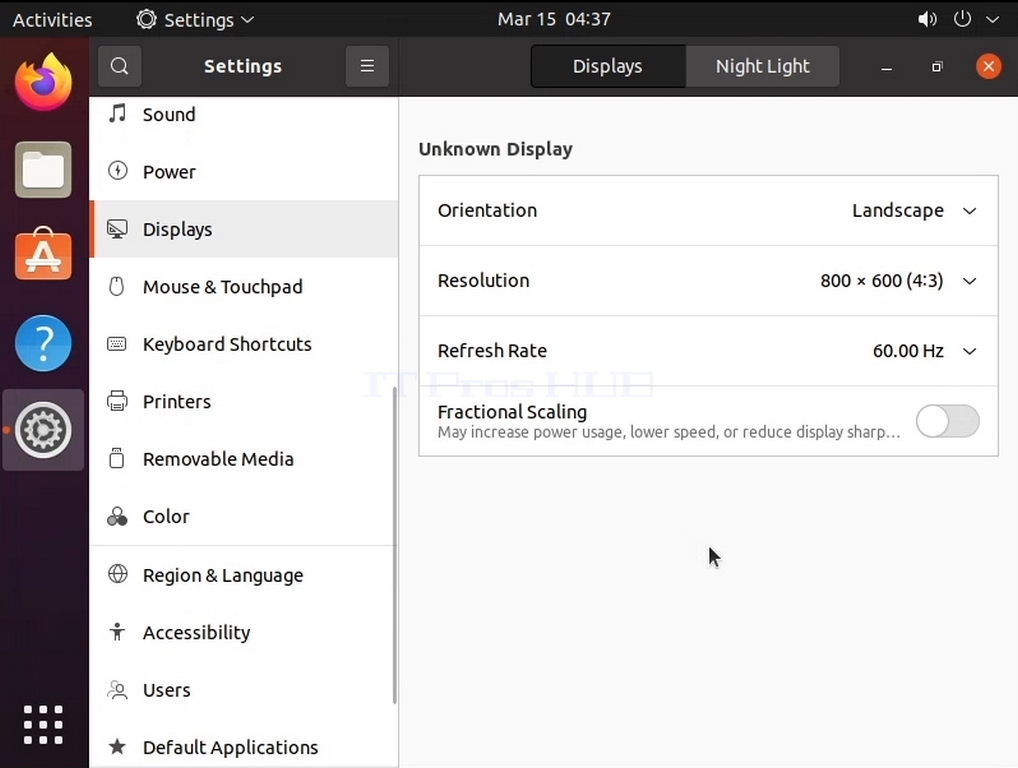Click the Power icon in sidebar

click(118, 171)
